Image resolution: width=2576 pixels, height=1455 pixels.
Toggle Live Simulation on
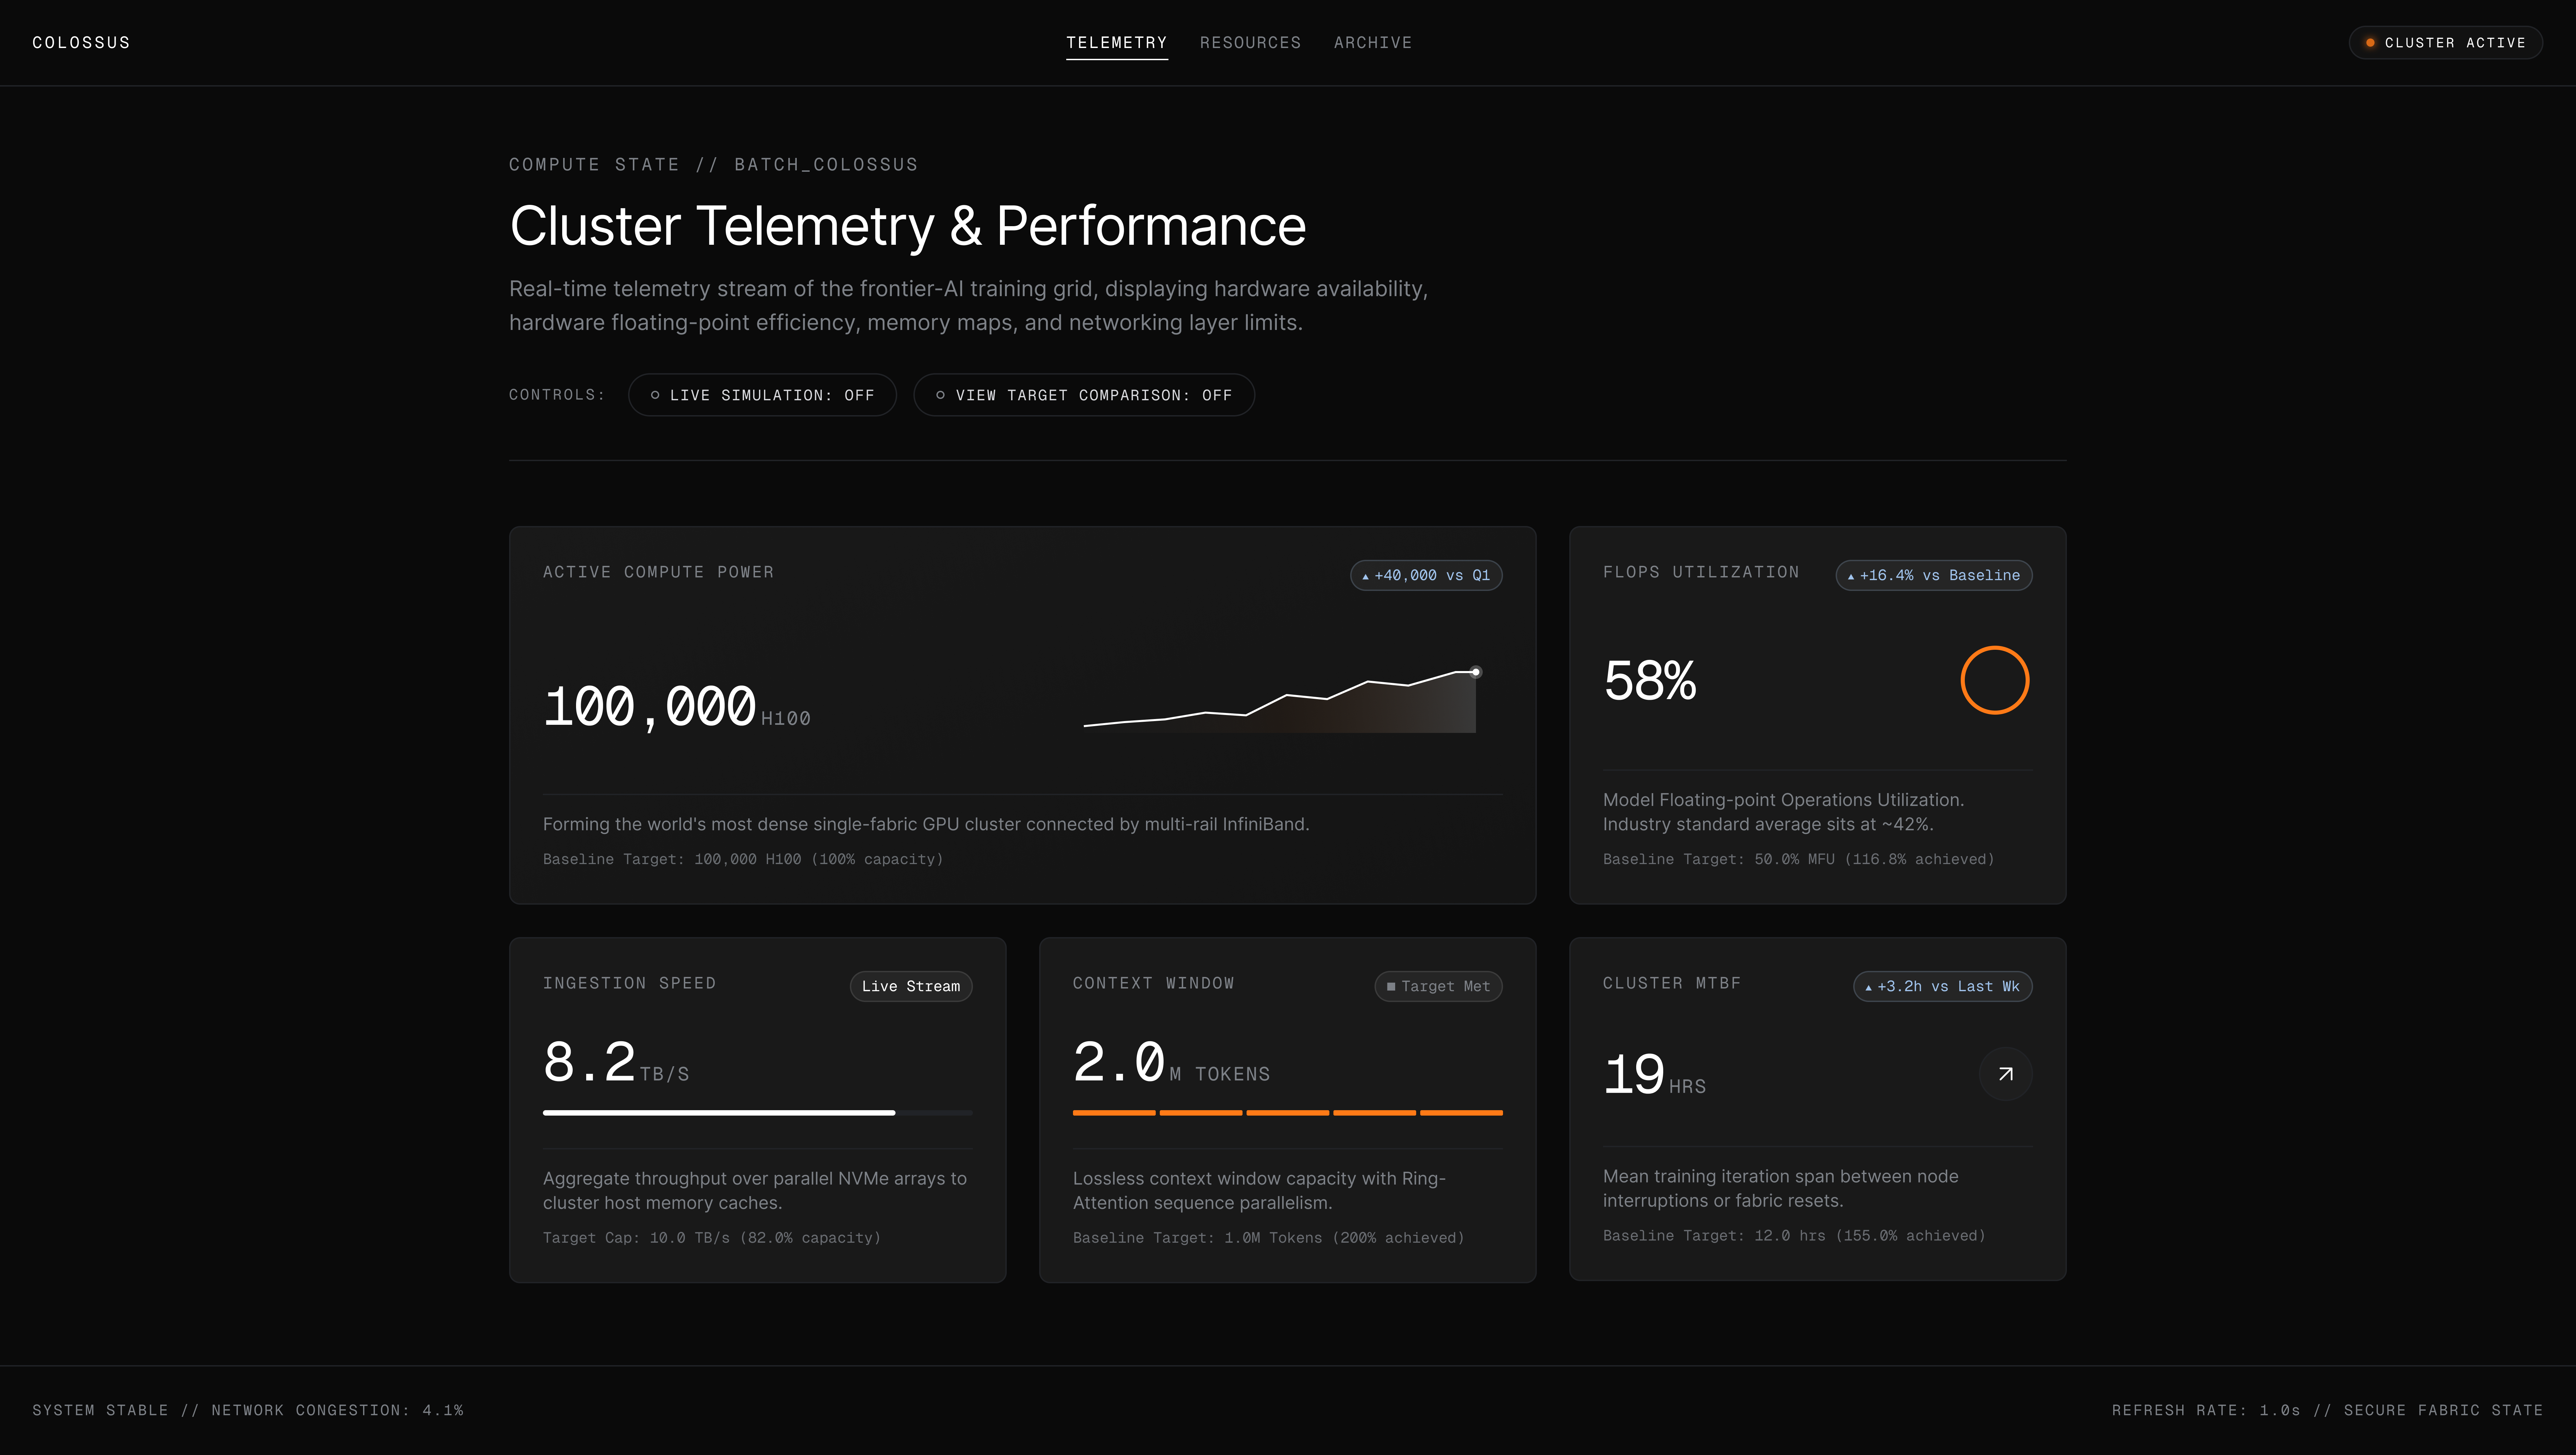pos(762,395)
